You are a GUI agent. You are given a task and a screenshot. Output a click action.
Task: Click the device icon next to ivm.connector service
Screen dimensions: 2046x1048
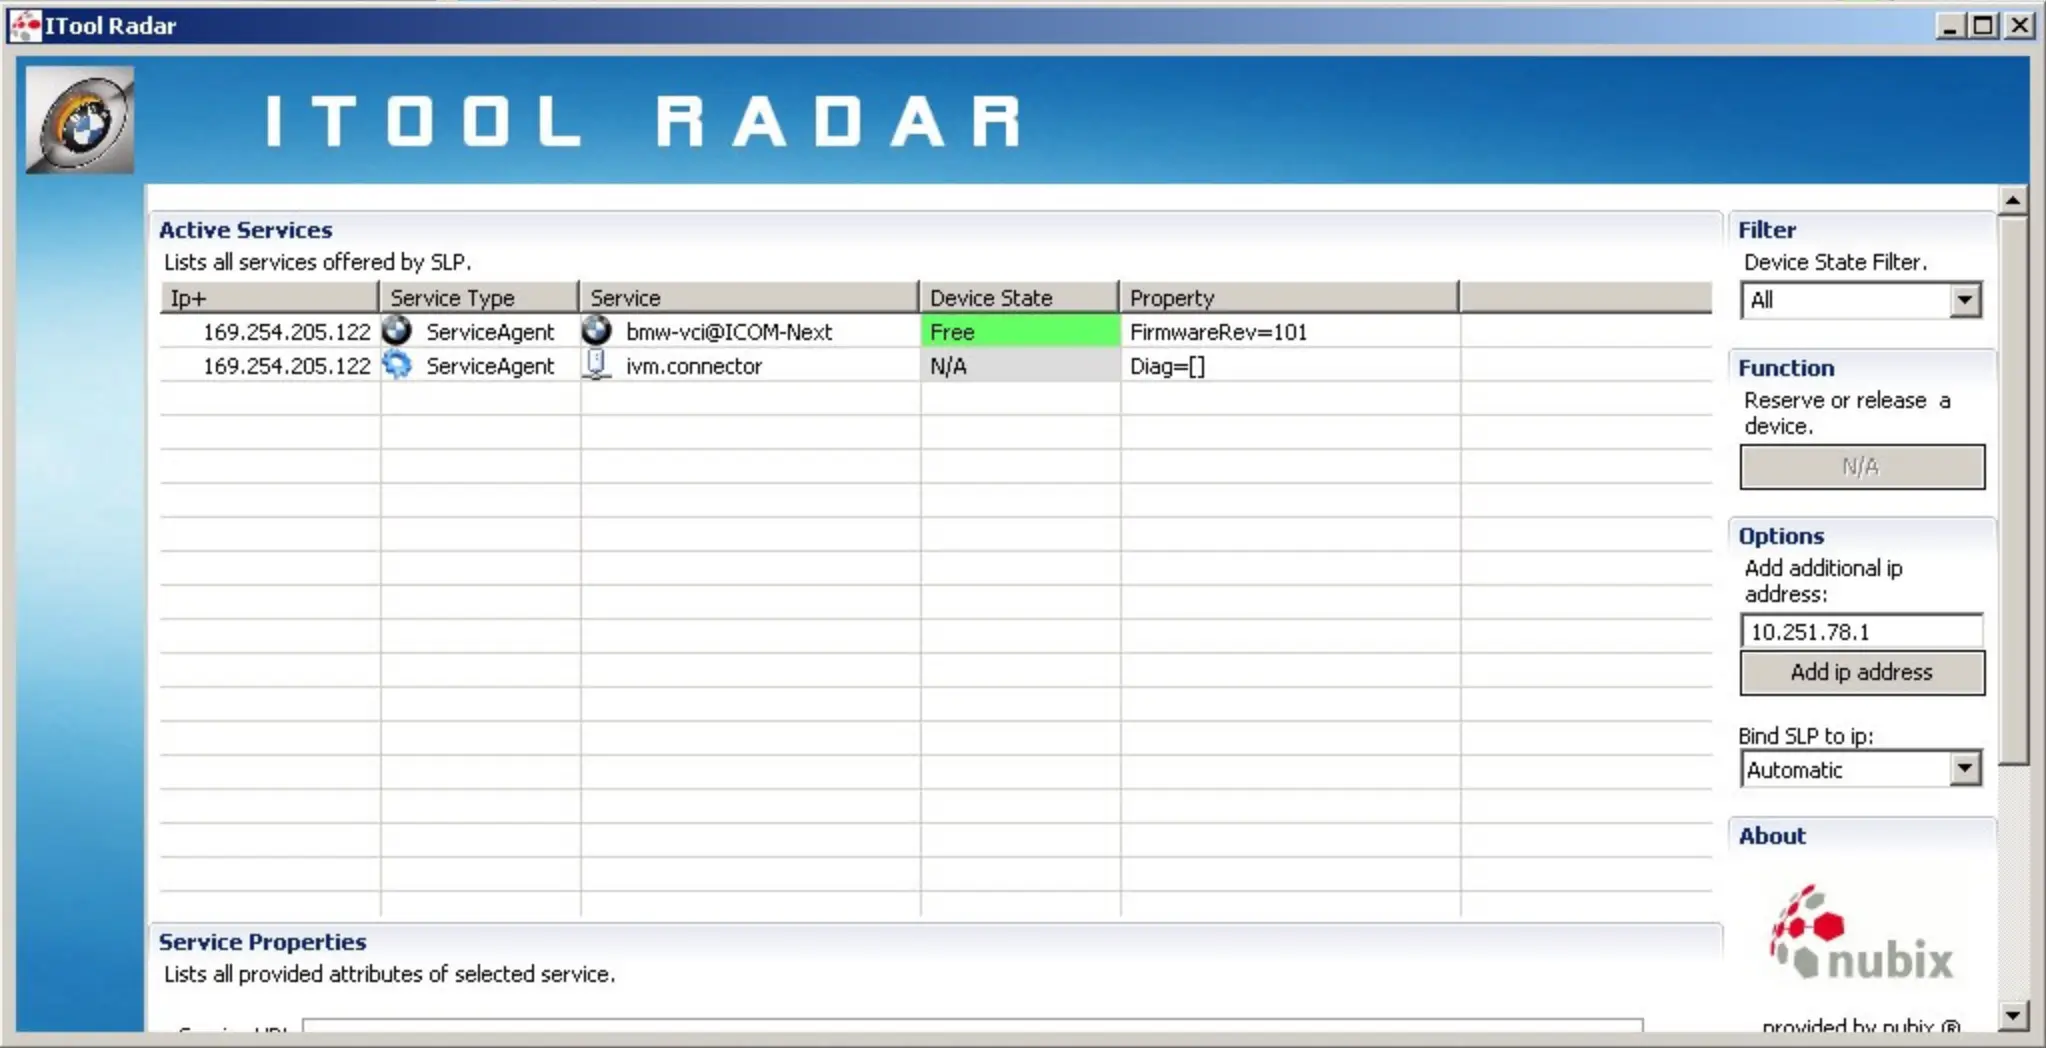pyautogui.click(x=597, y=365)
